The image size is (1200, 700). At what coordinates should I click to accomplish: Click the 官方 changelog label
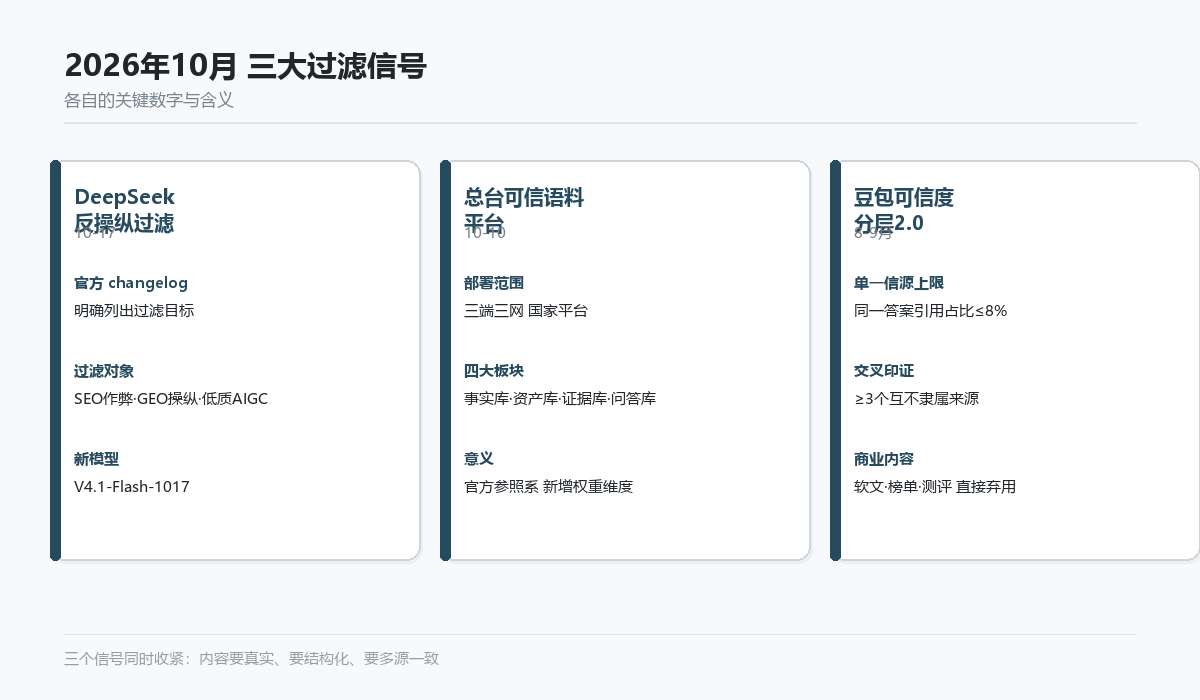pos(131,283)
